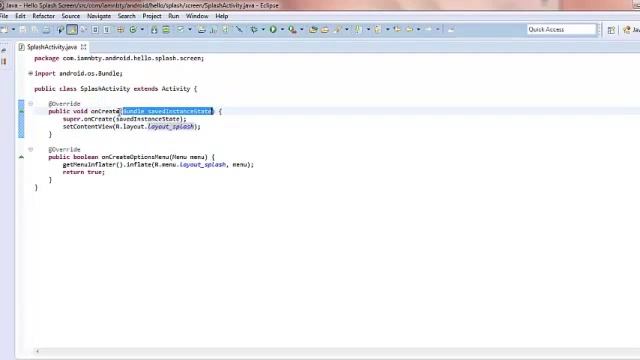
Task: Close the SplashActivity.java tab
Action: (84, 47)
